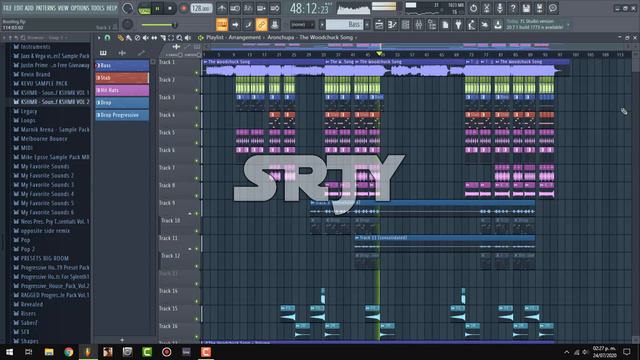This screenshot has width=640, height=360.
Task: Open the FILE menu
Action: tap(7, 8)
